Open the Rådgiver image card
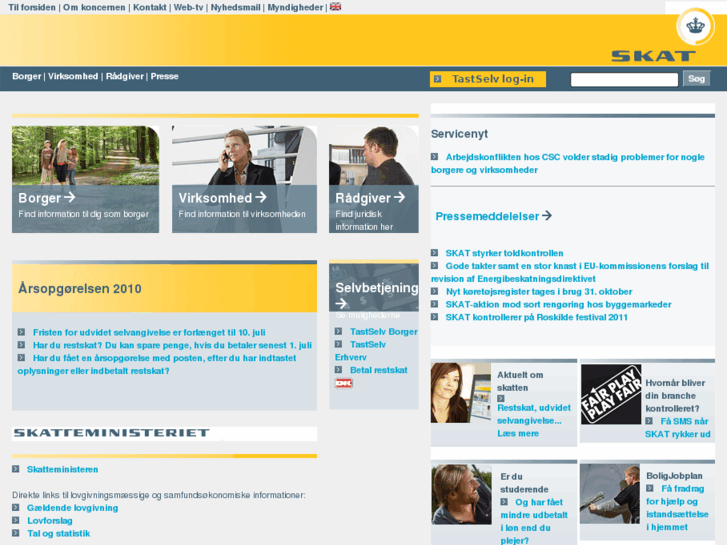The height and width of the screenshot is (545, 727). [x=374, y=179]
